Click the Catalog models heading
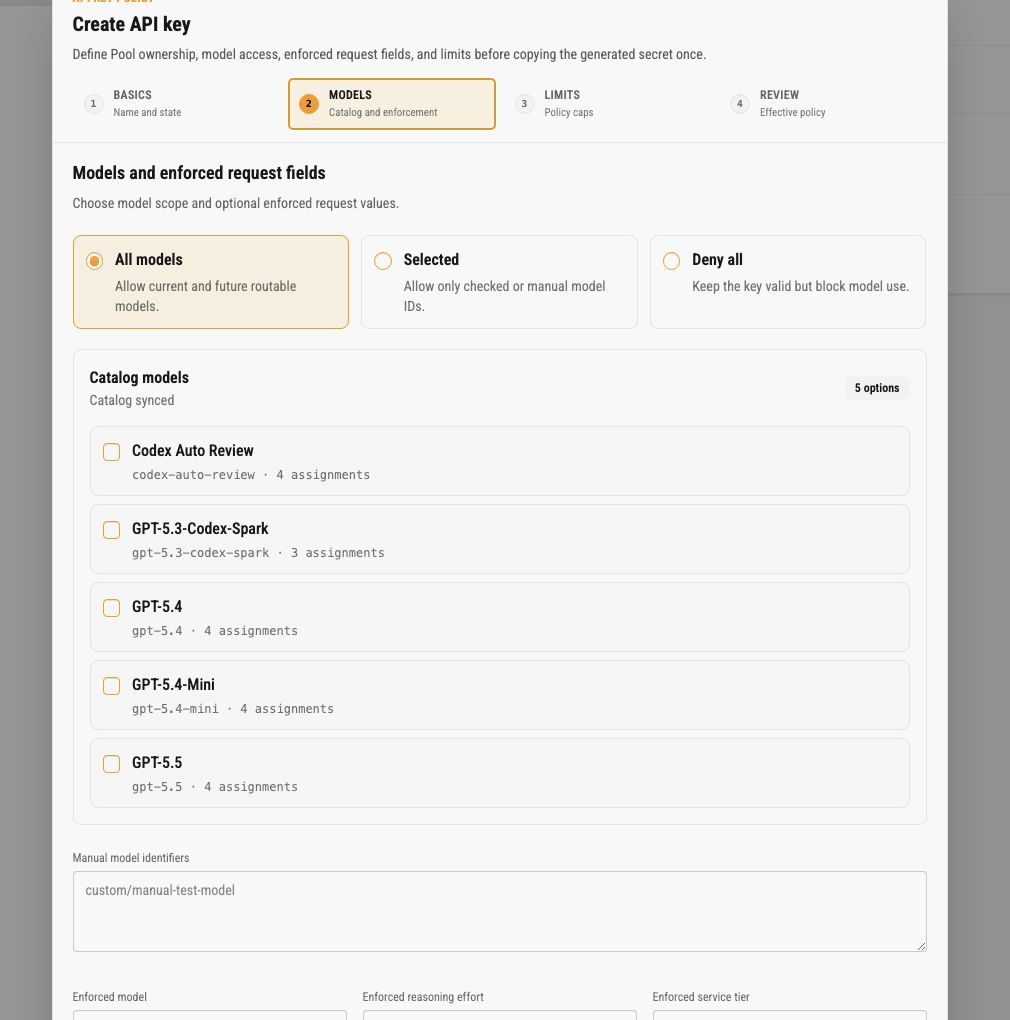The height and width of the screenshot is (1020, 1010). pyautogui.click(x=139, y=378)
